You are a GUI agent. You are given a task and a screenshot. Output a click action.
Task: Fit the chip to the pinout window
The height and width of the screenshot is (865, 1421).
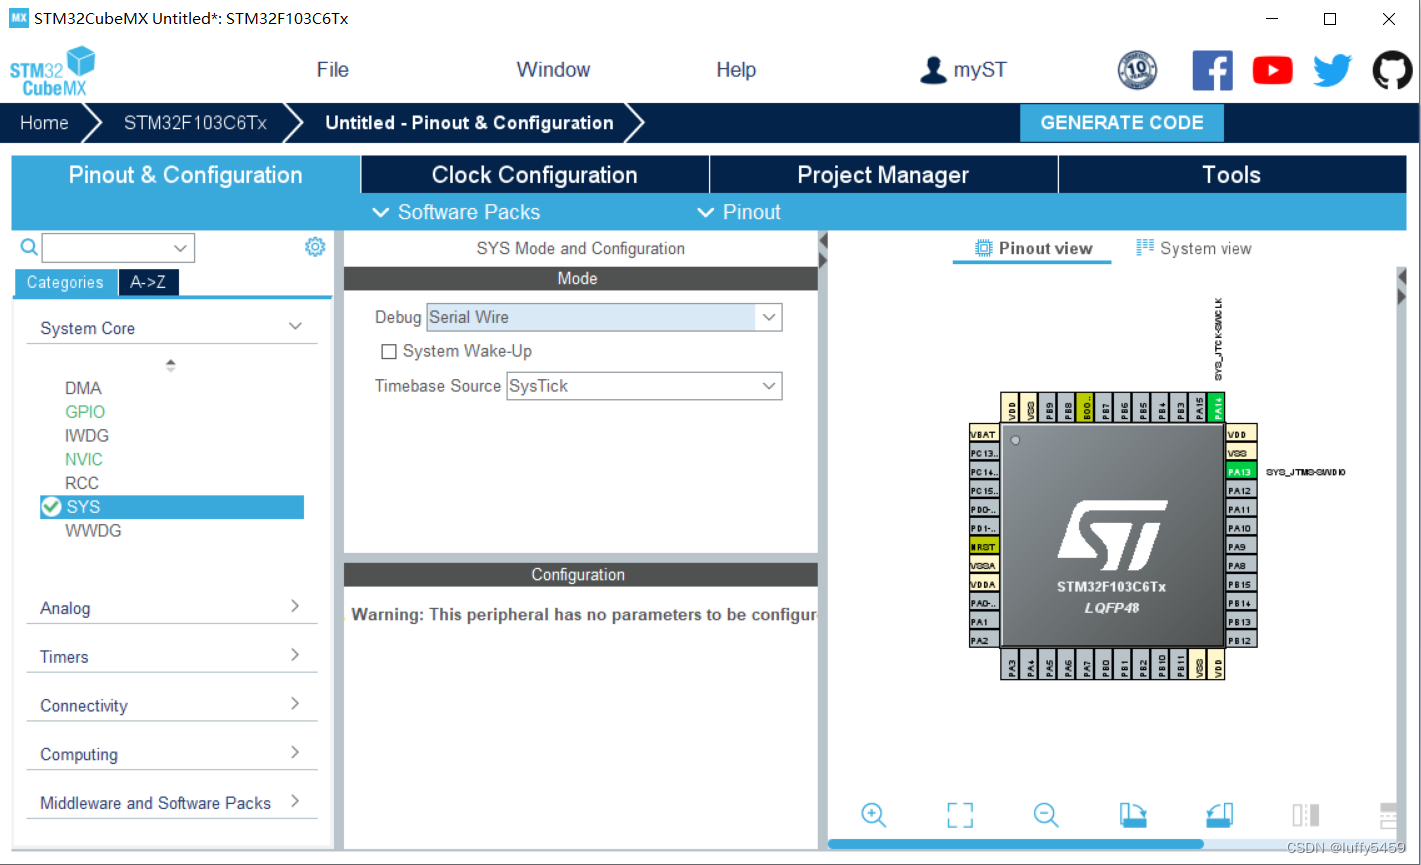[960, 815]
